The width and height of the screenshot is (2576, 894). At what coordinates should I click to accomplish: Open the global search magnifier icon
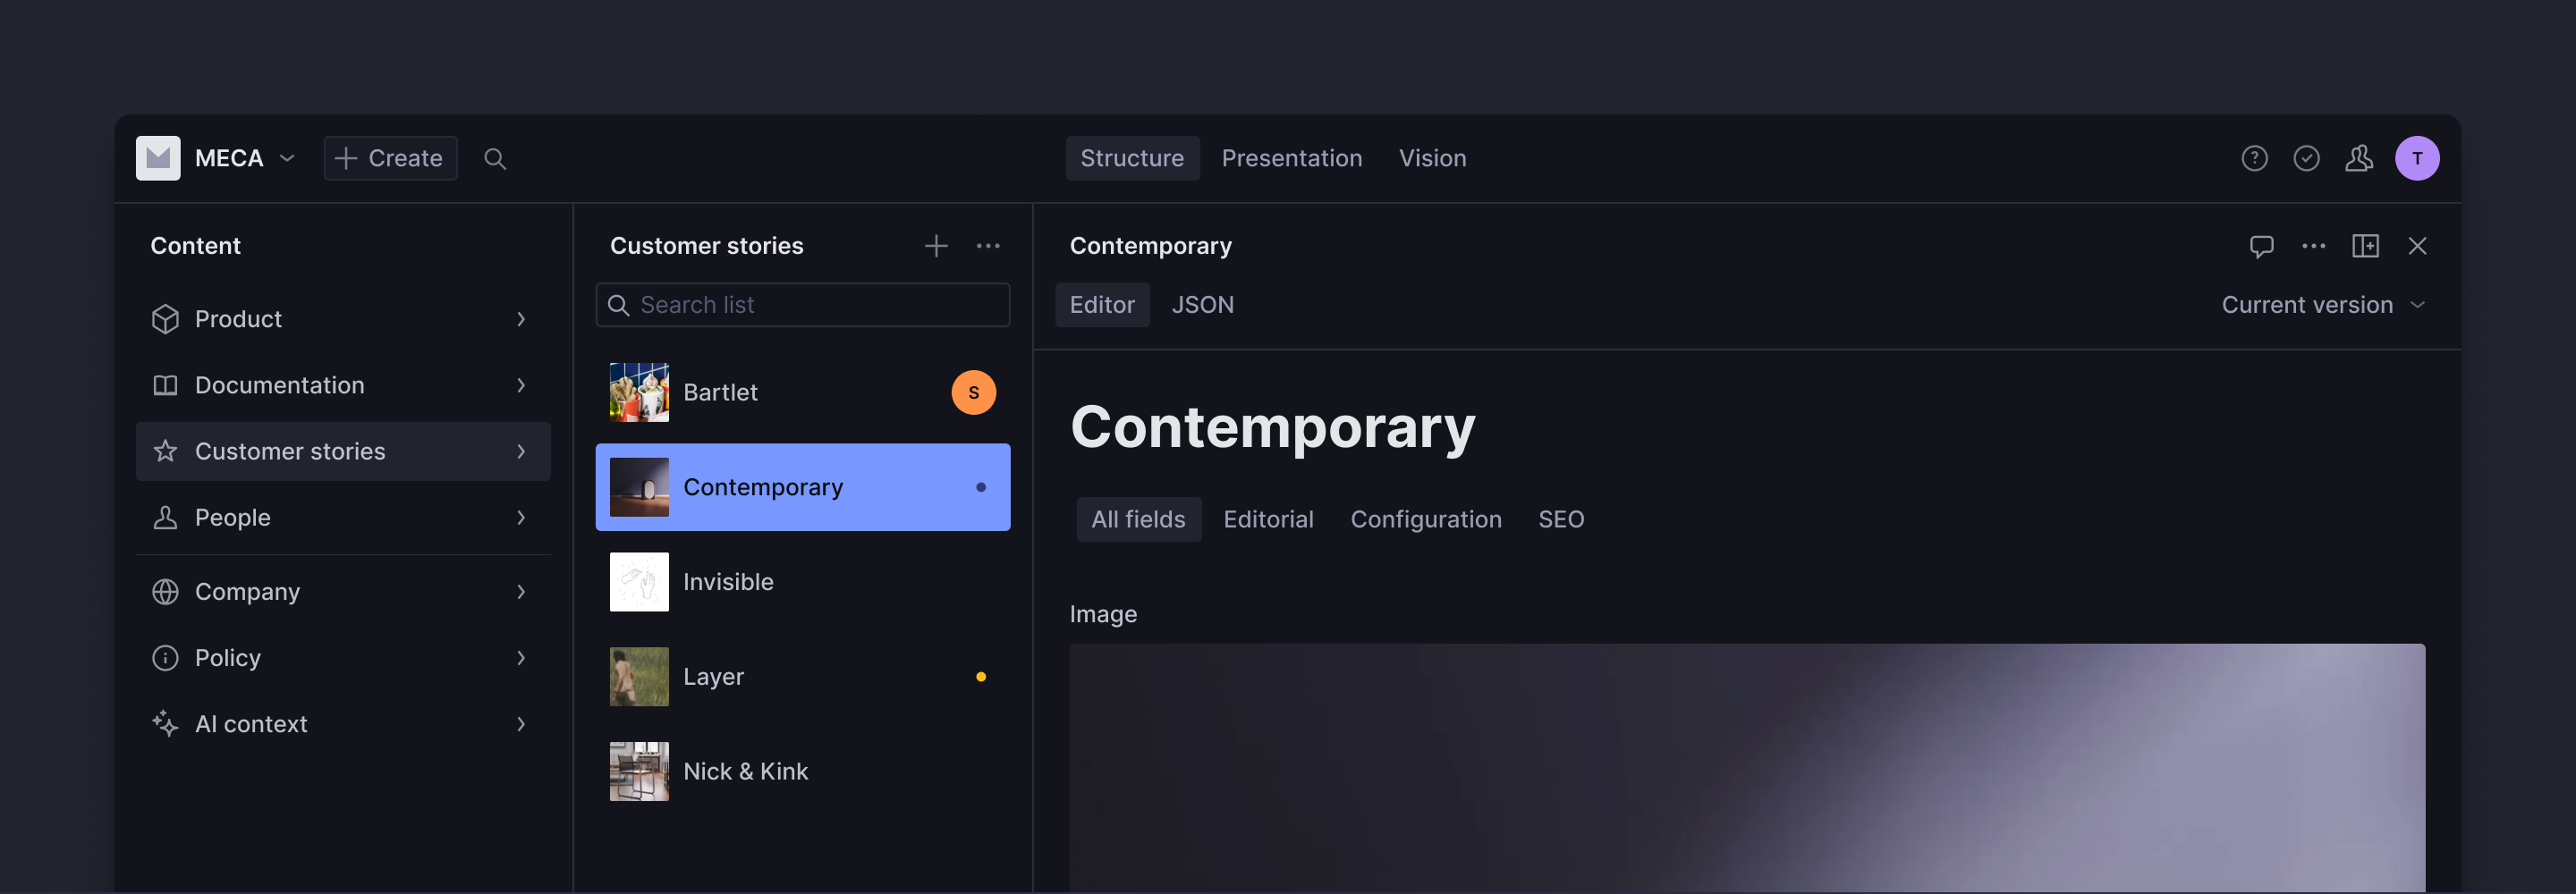pos(495,158)
